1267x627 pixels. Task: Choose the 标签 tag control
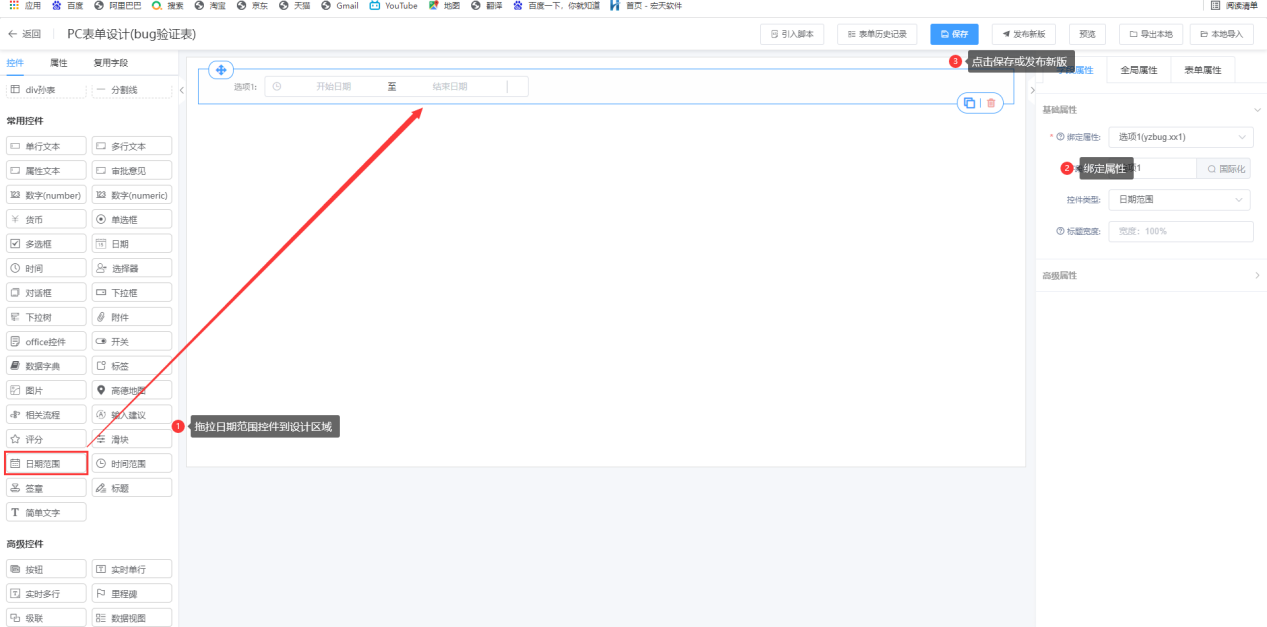[132, 366]
